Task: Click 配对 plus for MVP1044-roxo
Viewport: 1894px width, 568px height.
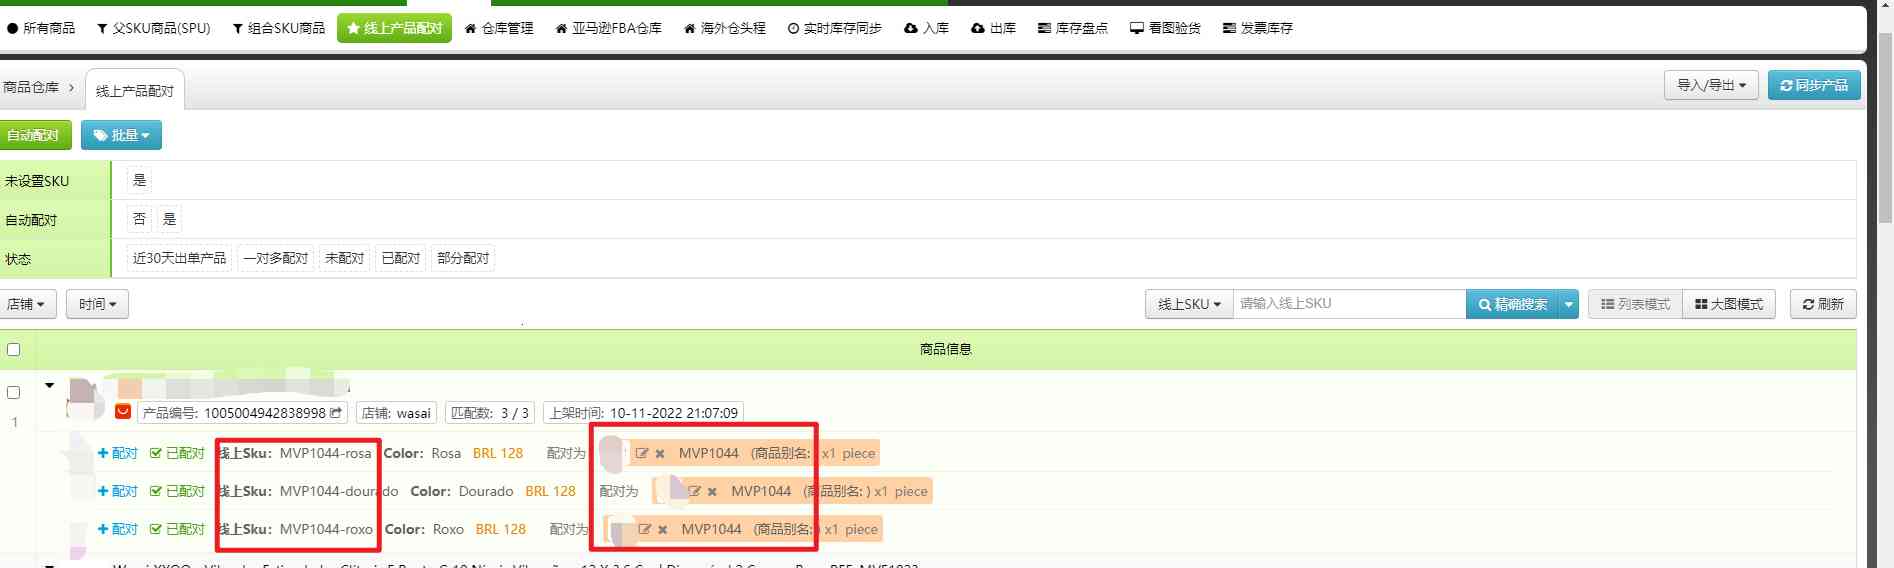Action: [117, 529]
